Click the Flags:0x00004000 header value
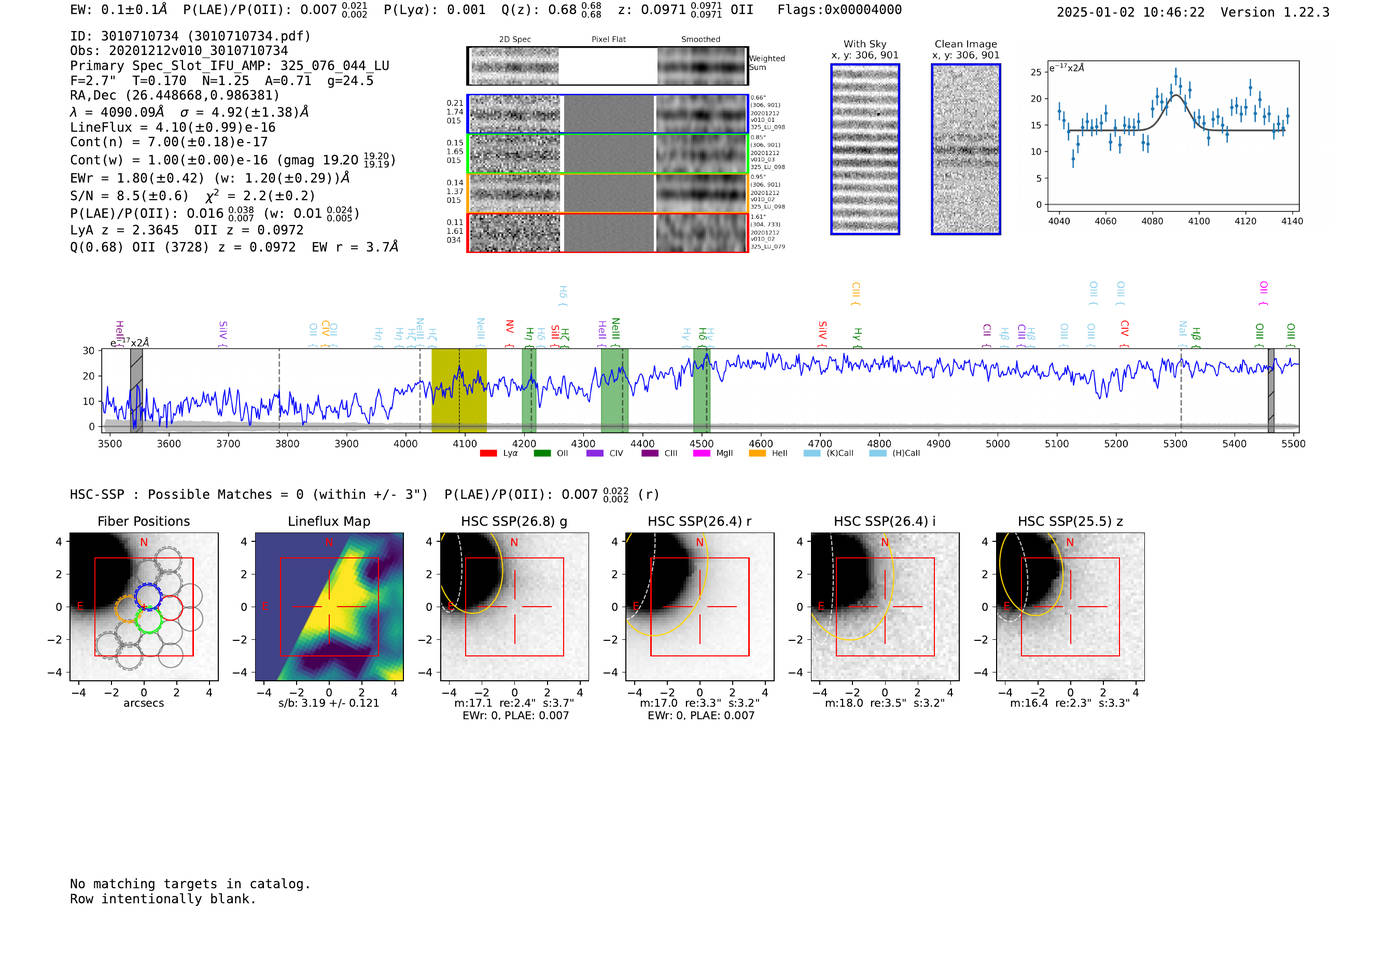Viewport: 1400px width, 953px height. click(840, 10)
